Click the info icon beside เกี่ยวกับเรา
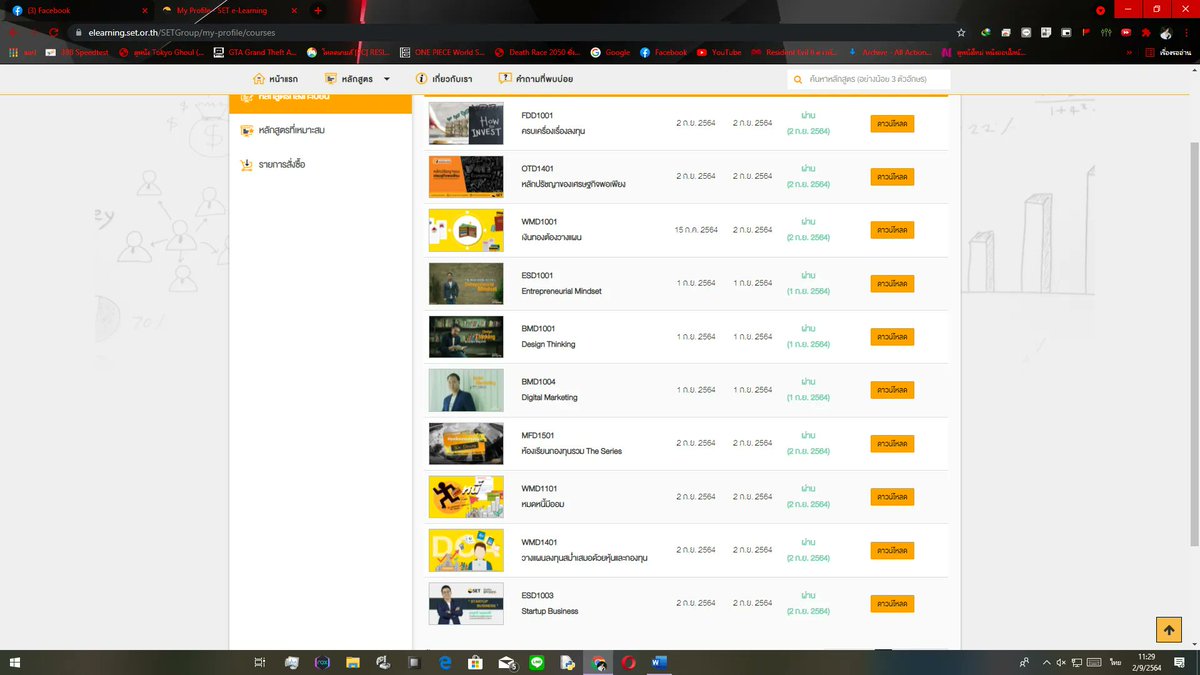 click(x=421, y=79)
